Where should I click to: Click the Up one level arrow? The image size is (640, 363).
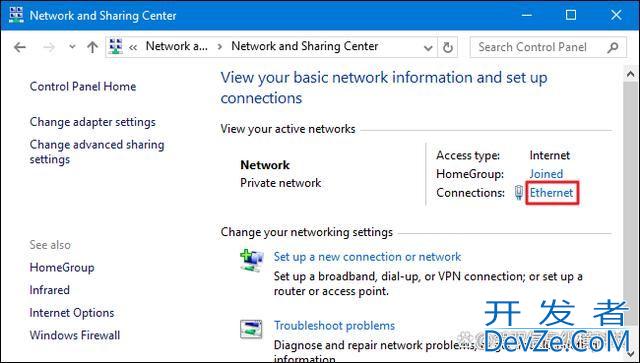click(x=93, y=47)
